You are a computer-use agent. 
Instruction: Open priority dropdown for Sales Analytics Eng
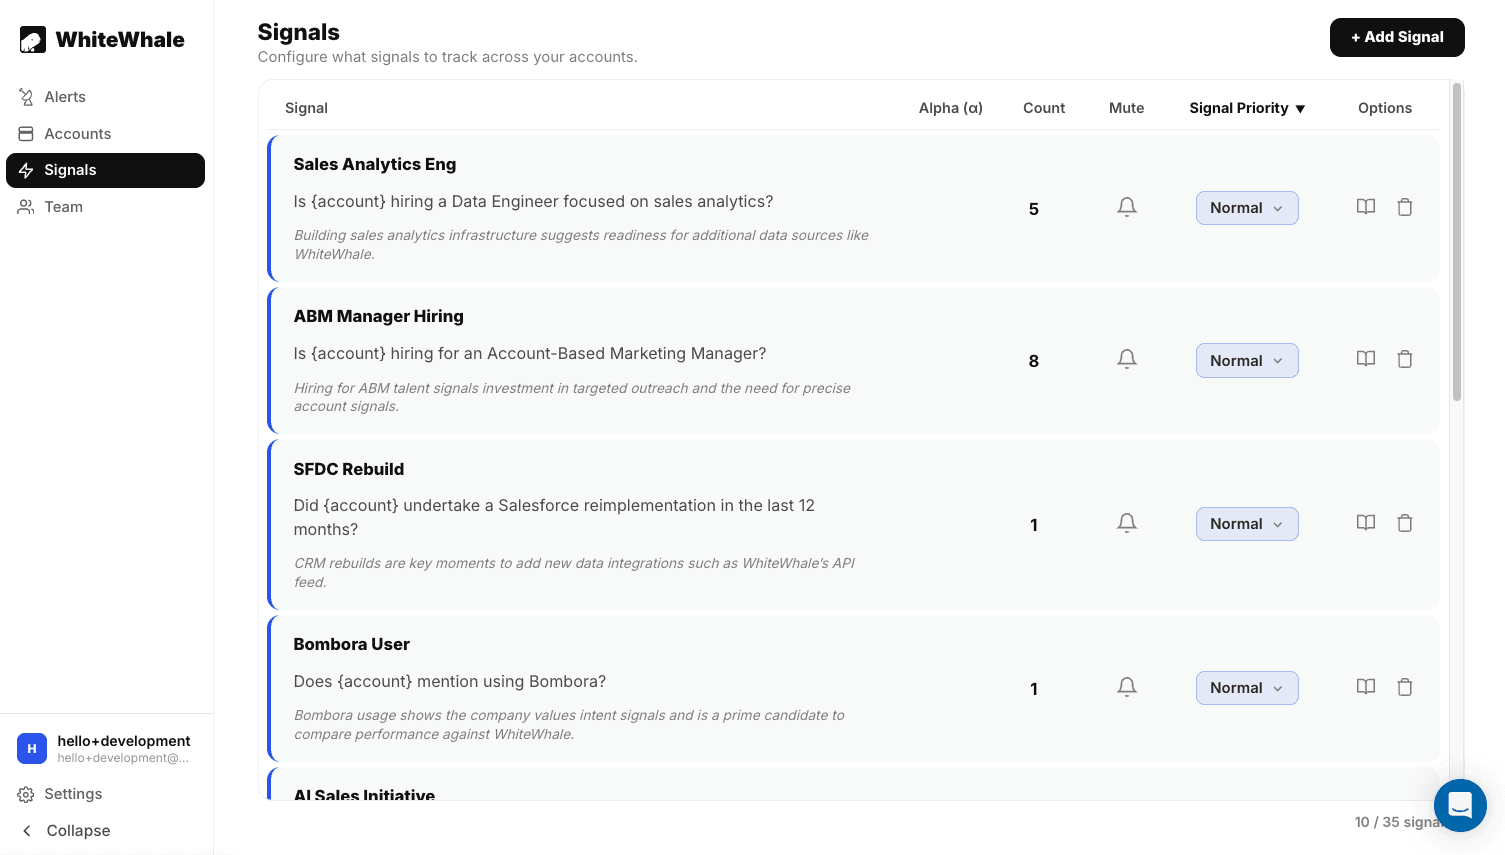(1247, 208)
